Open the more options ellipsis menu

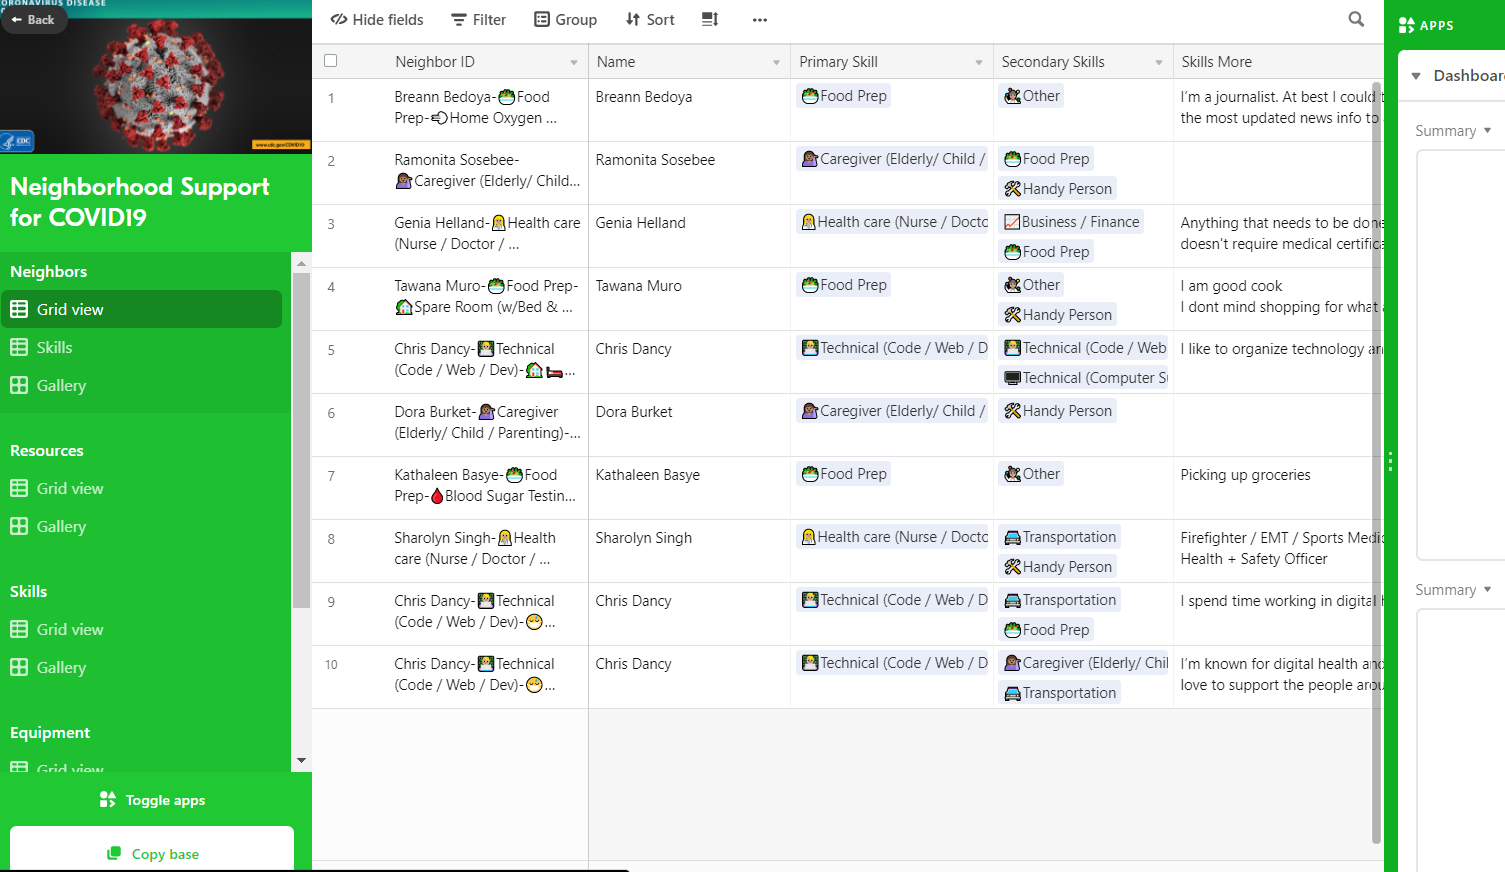[760, 20]
